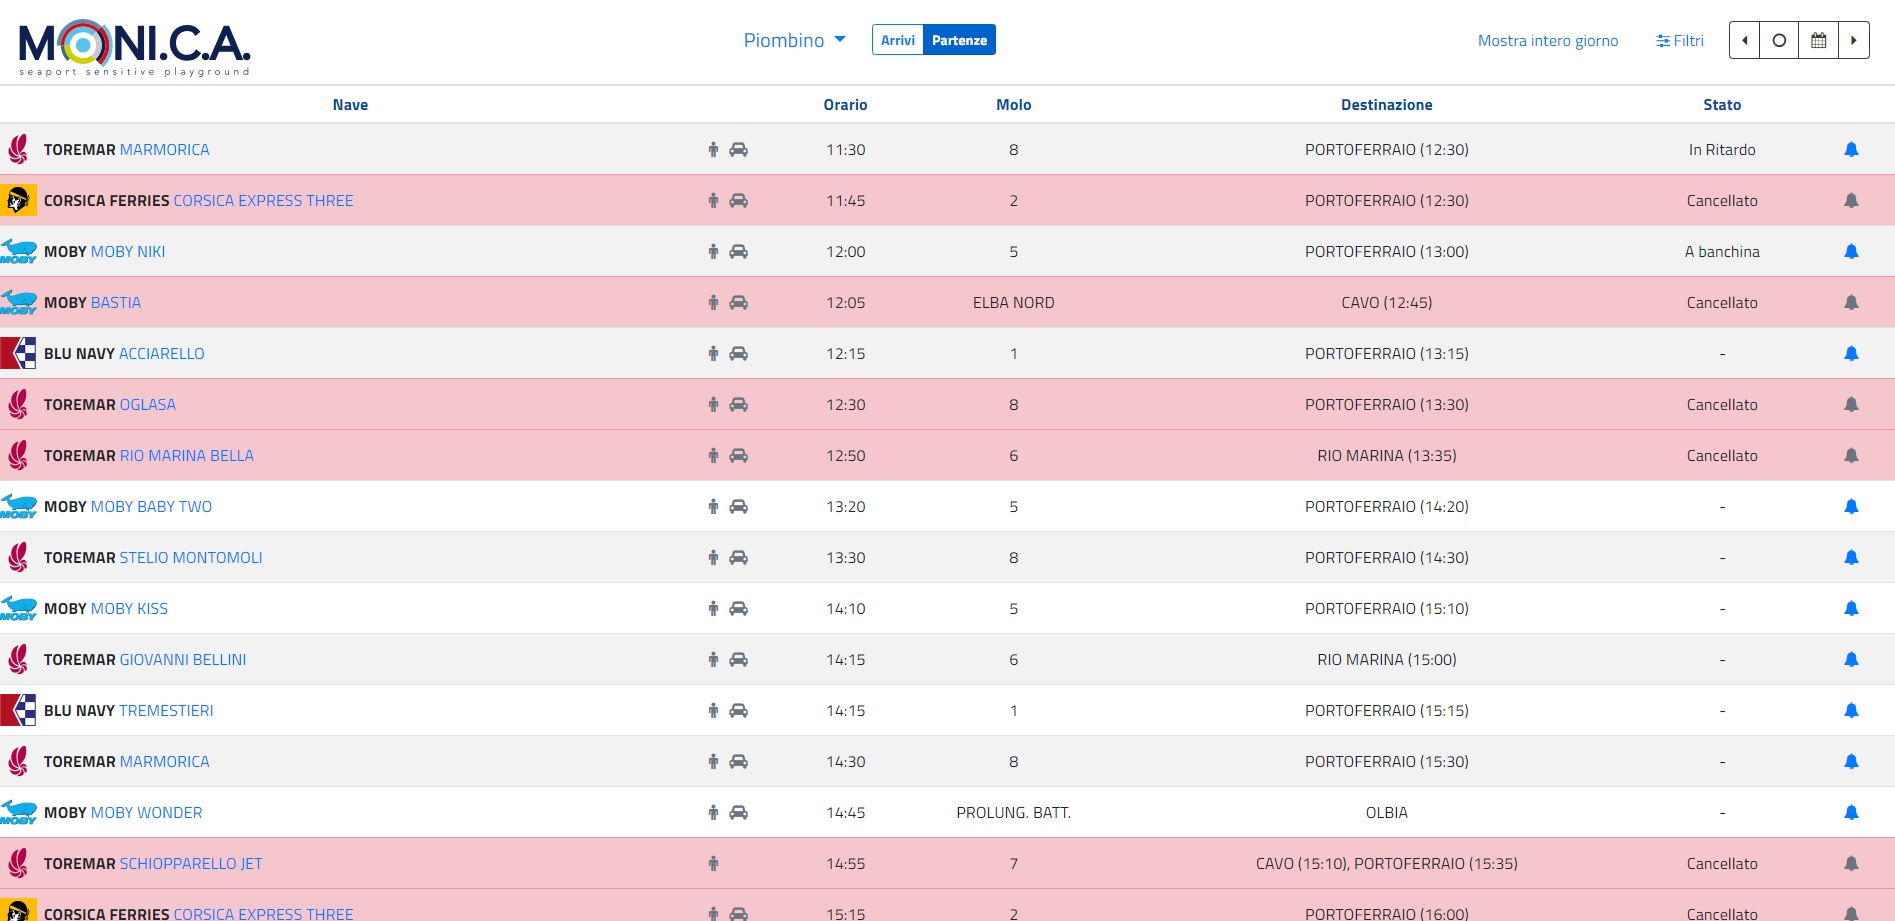Click Blu Navy logo on Tremestieri row
Viewport: 1895px width, 921px height.
[x=18, y=710]
